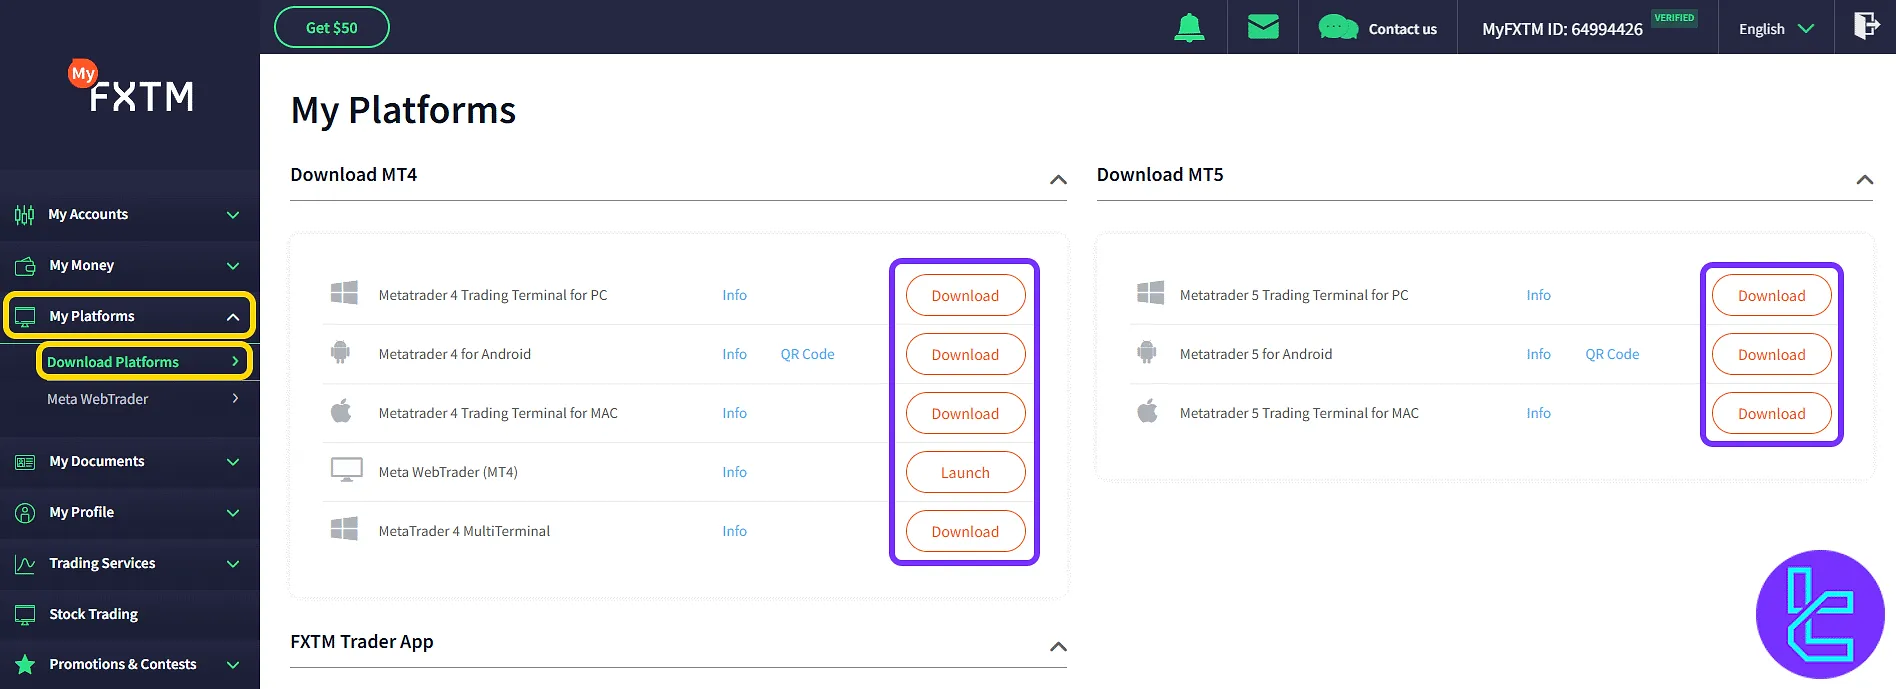This screenshot has height=689, width=1896.
Task: Click the round purple floating widget icon
Action: tap(1820, 614)
